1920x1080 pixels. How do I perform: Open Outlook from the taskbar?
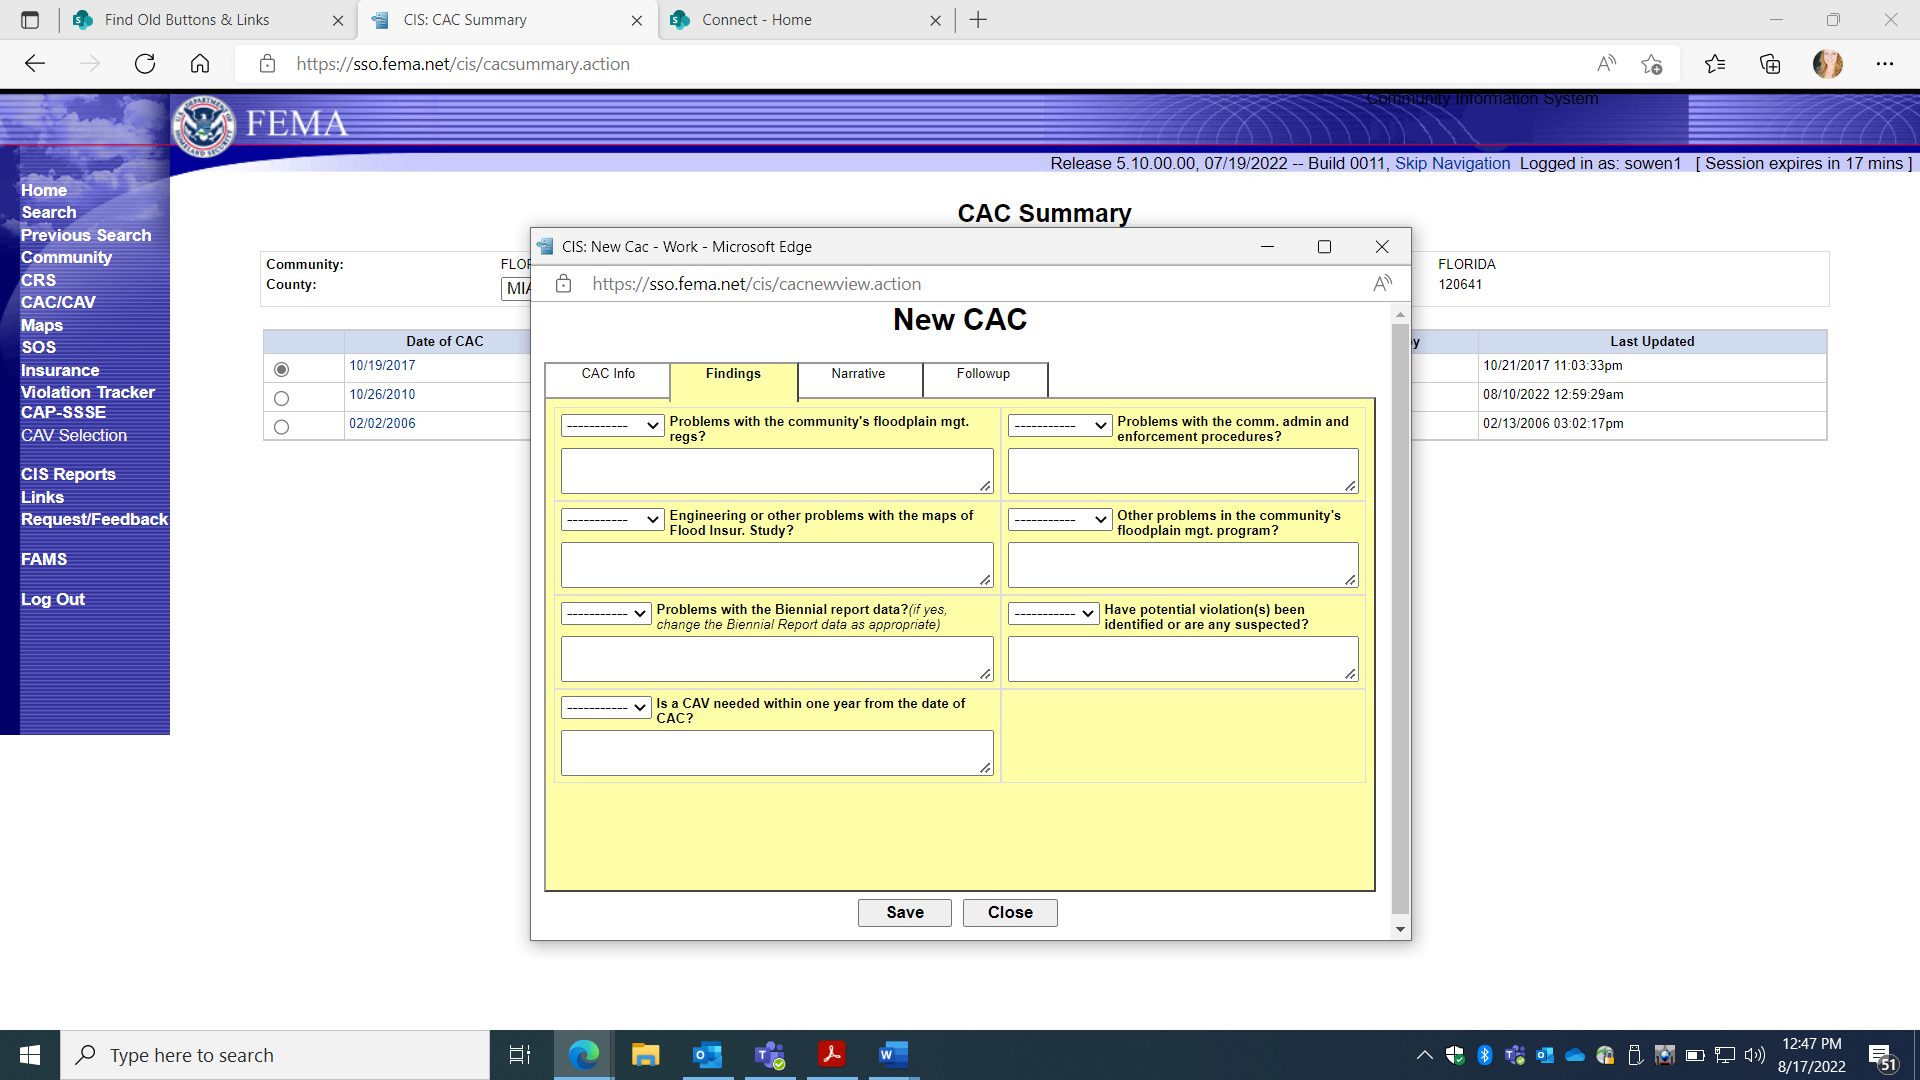pos(707,1055)
